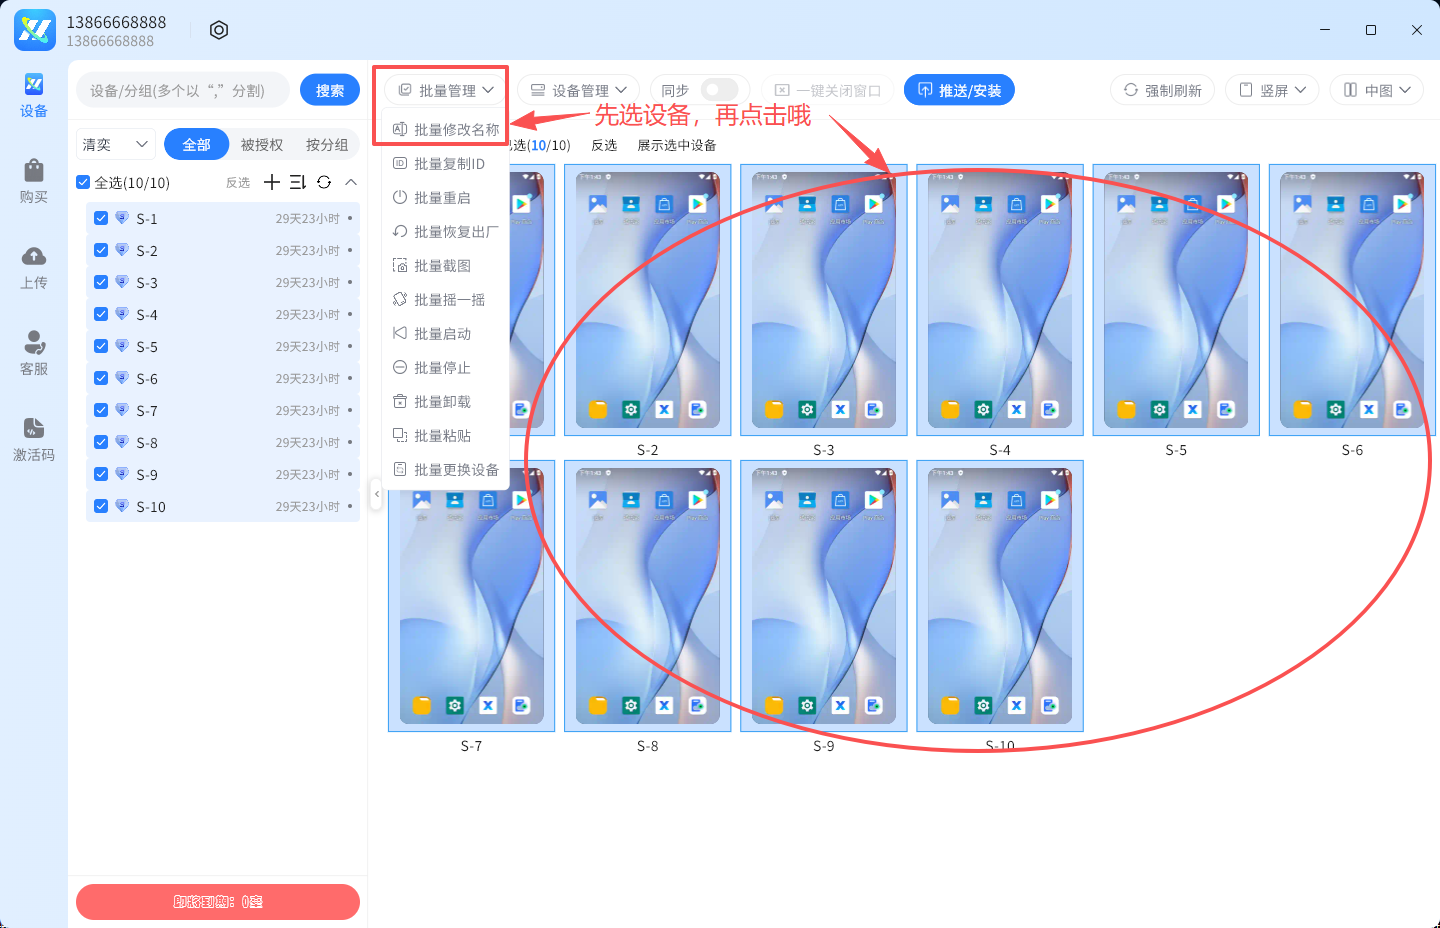Select 批量截图 in the menu

tap(446, 265)
